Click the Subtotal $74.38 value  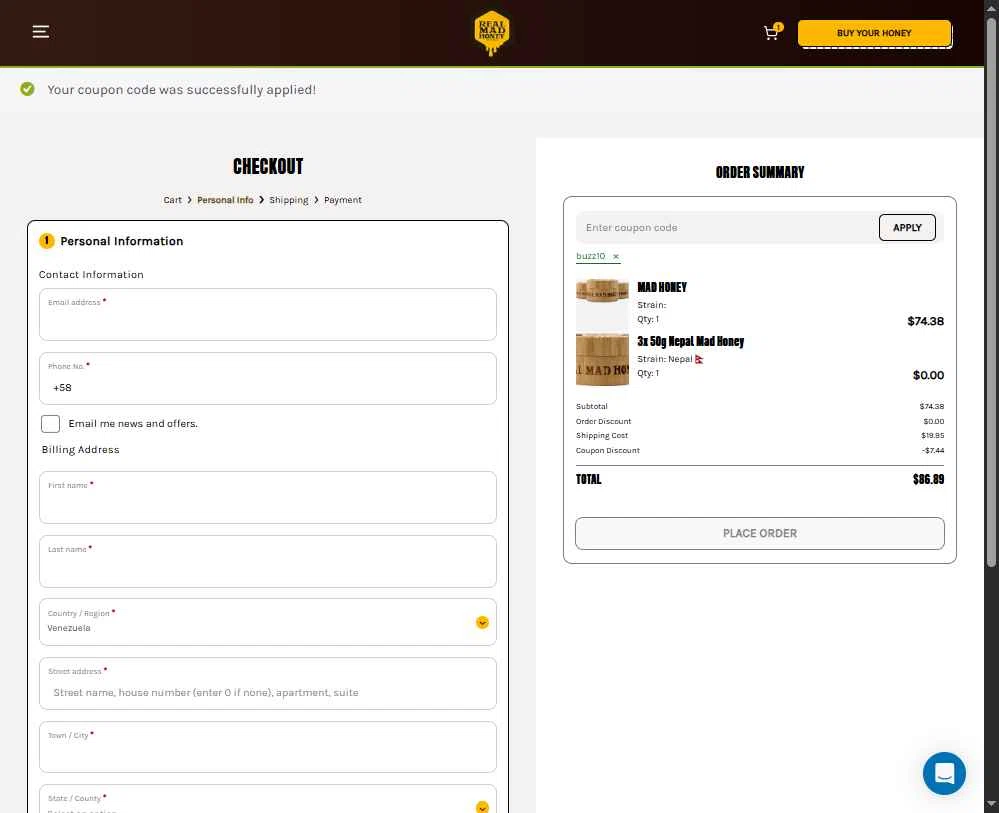(931, 406)
